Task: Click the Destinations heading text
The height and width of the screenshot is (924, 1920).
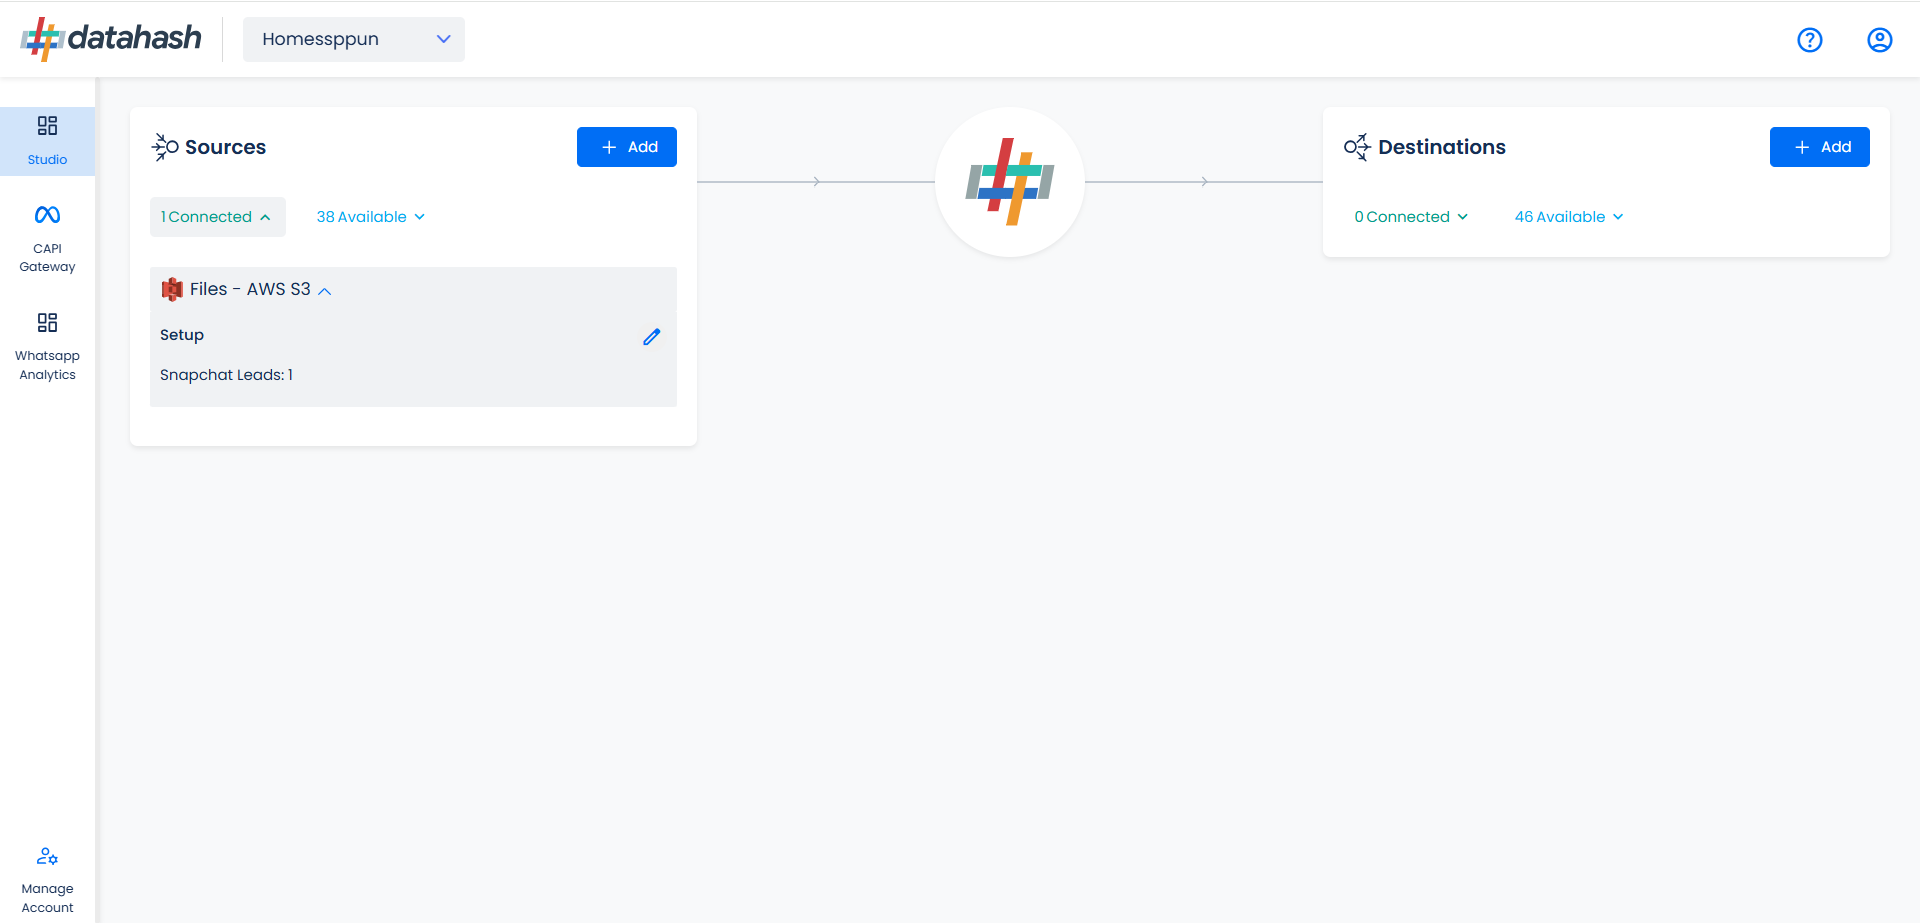Action: (1442, 147)
